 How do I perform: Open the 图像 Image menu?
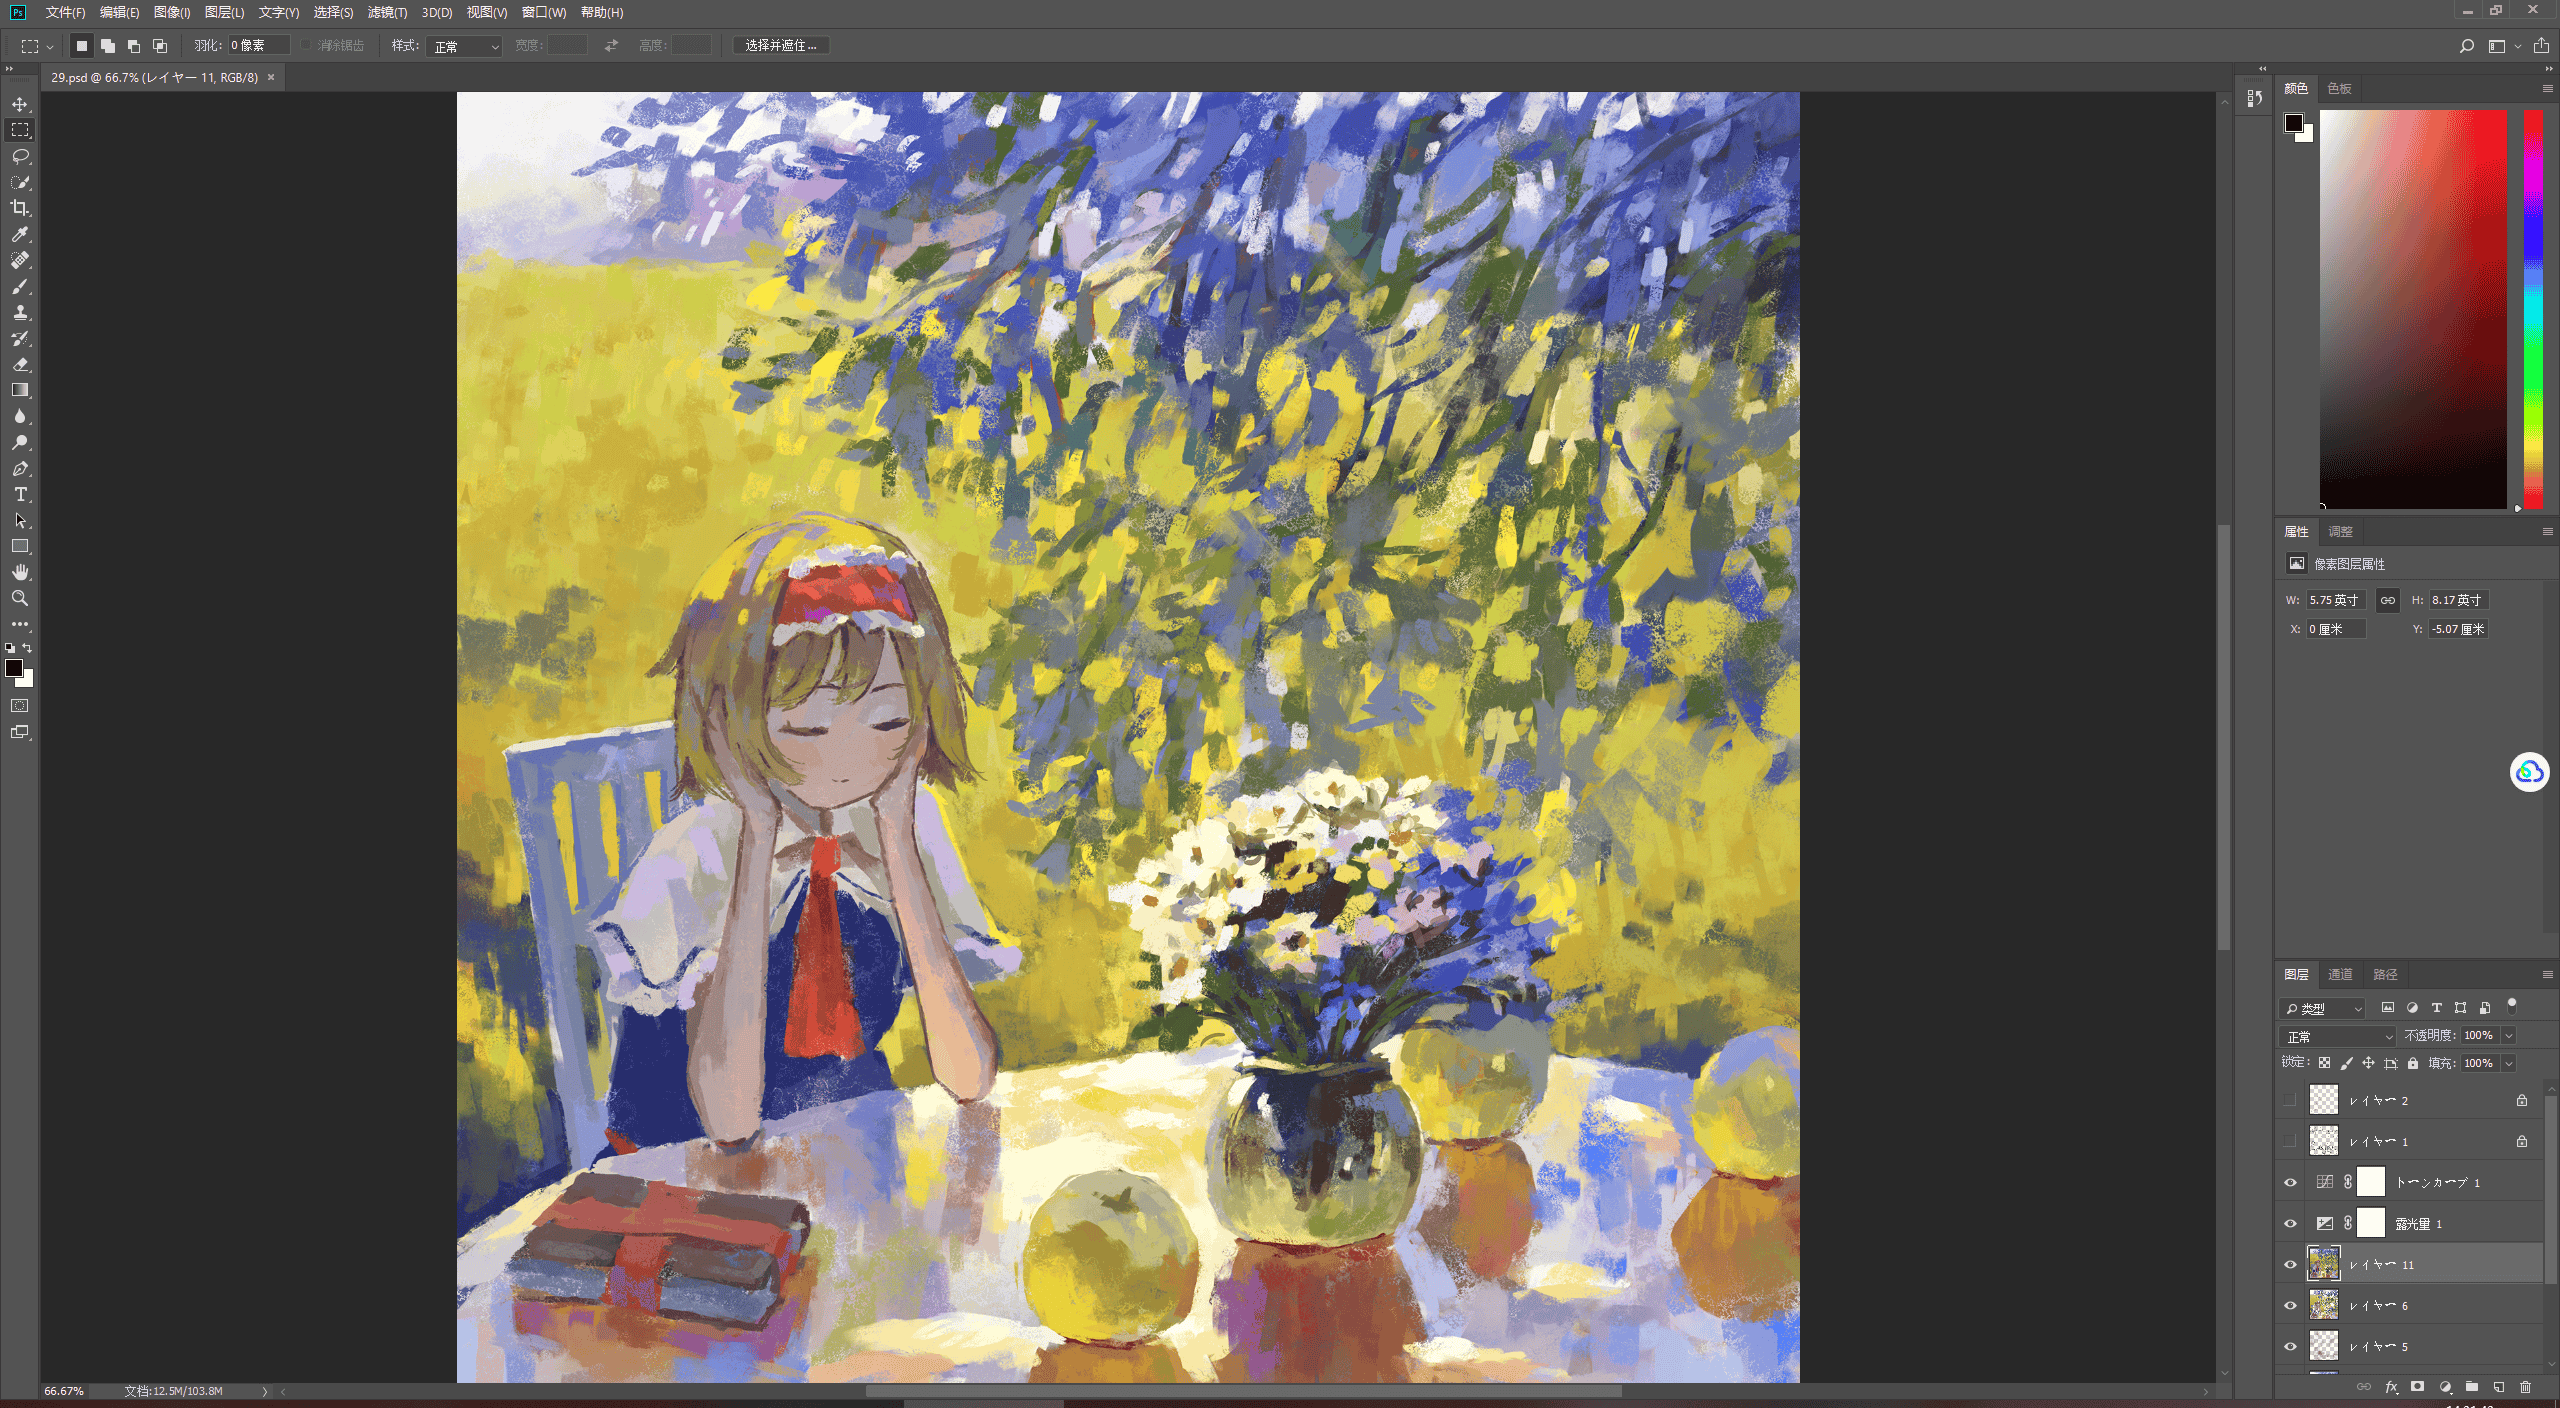tap(172, 12)
